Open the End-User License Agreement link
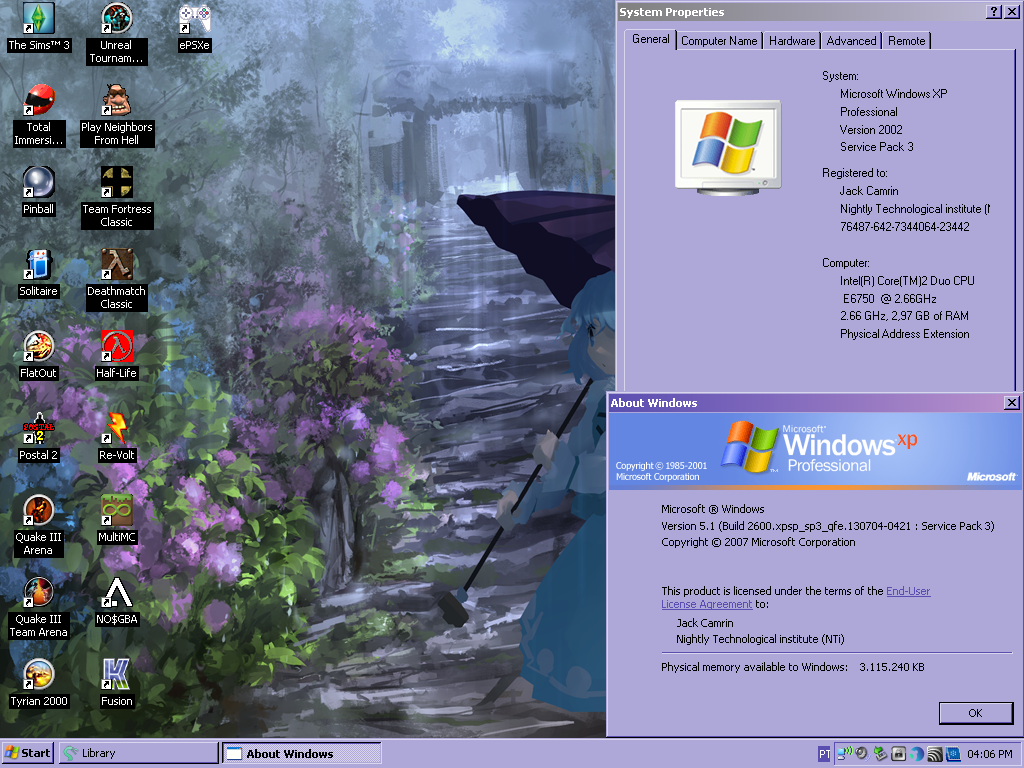1024x768 pixels. click(x=907, y=591)
